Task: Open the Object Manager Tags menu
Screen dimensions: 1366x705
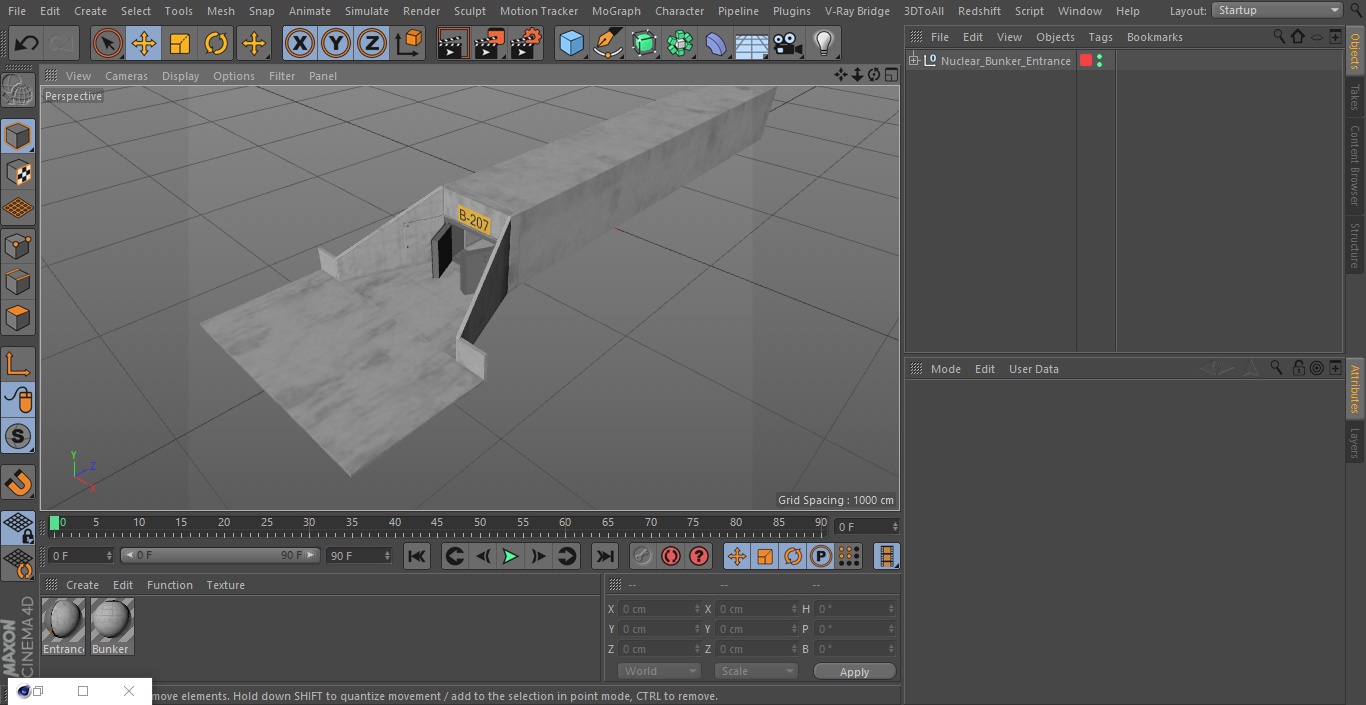Action: point(1100,37)
